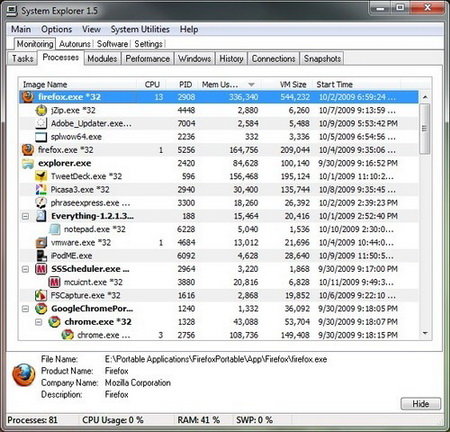Click the Everything-1.2.1.3 process icon
The image size is (450, 432).
41,216
